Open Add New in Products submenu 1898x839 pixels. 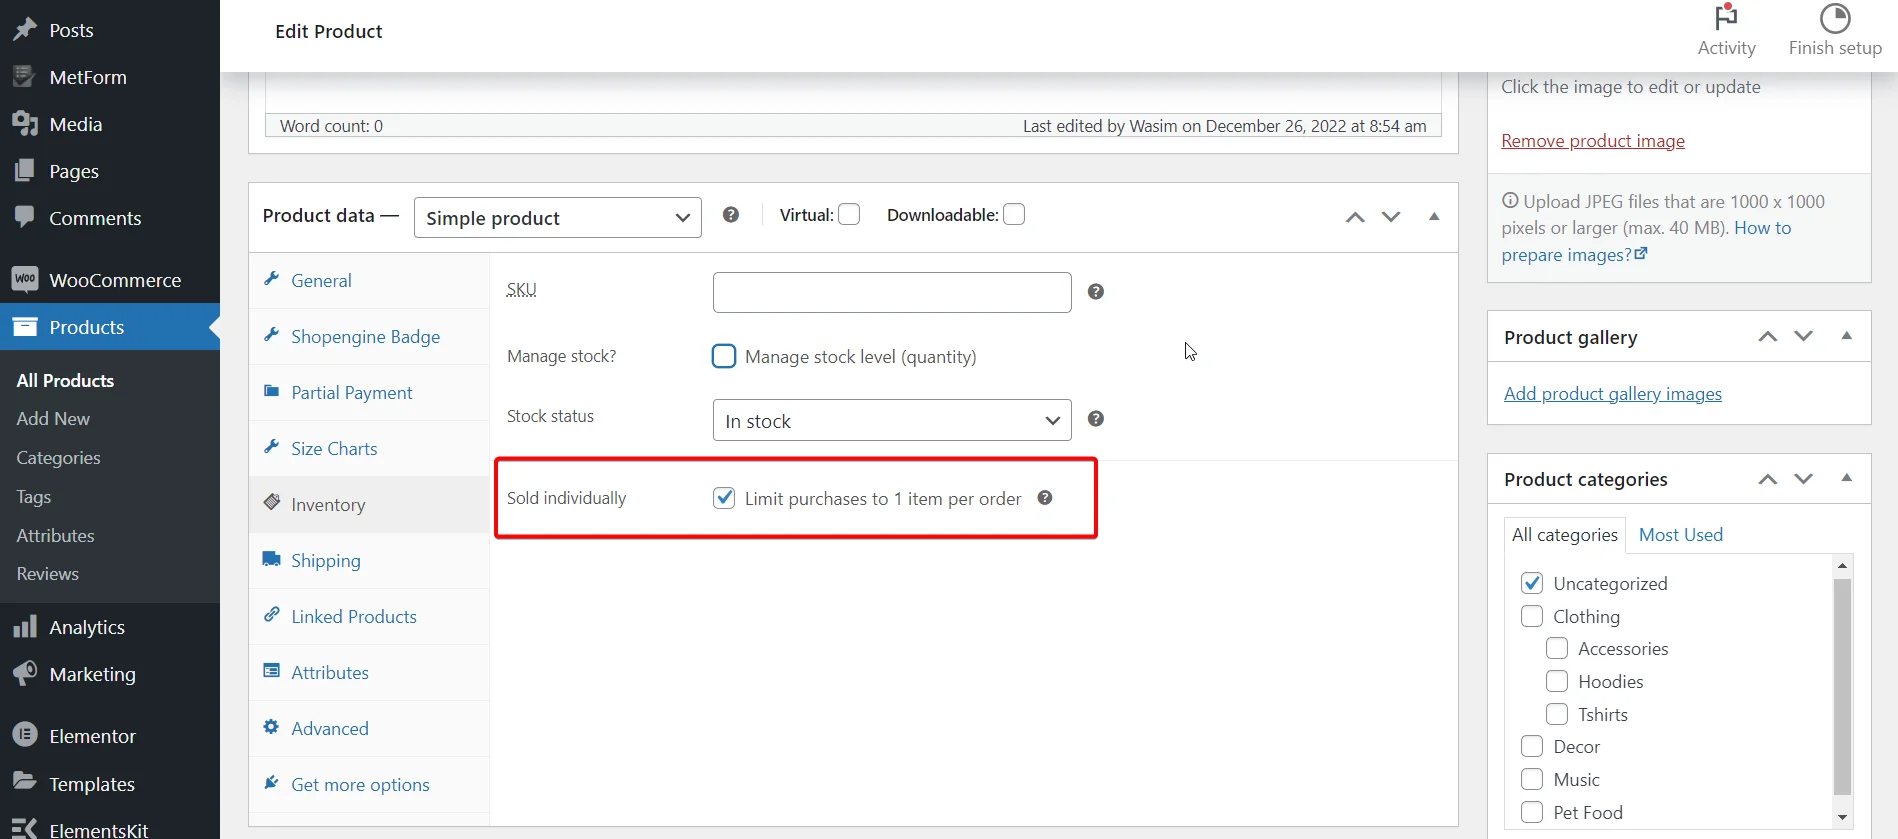pyautogui.click(x=53, y=419)
